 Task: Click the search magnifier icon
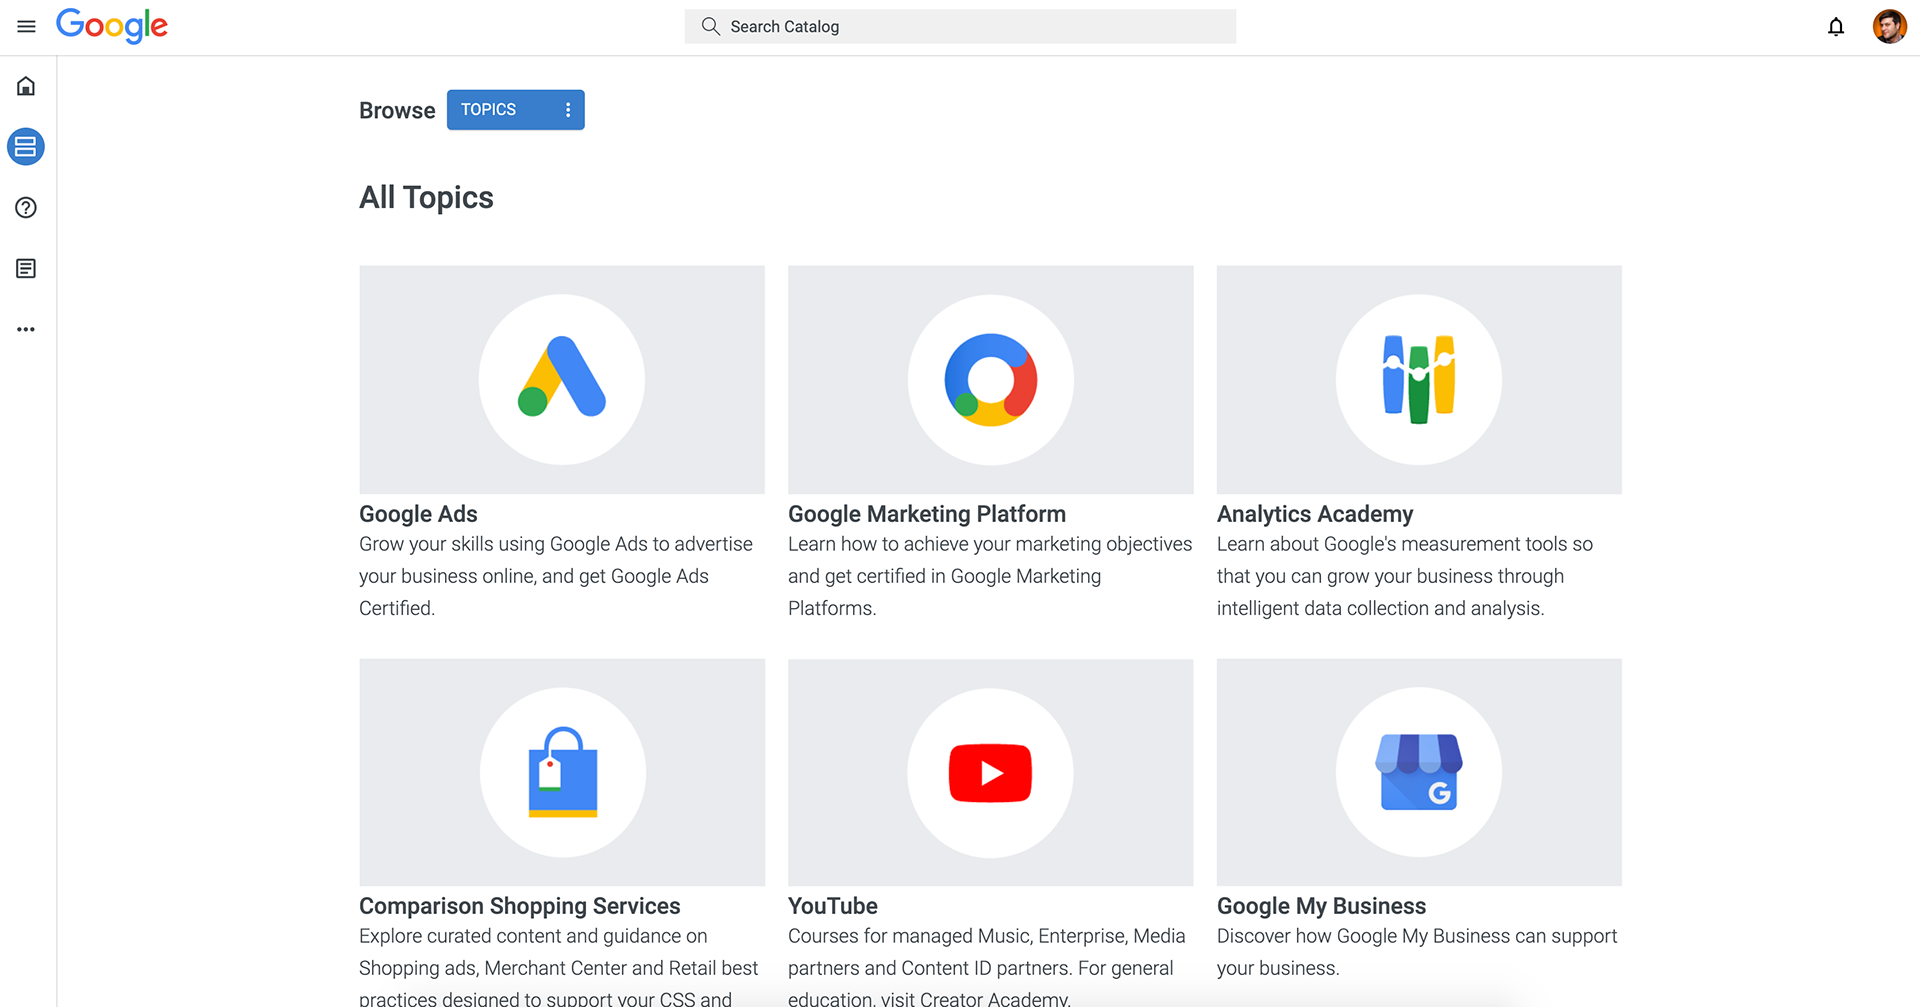click(710, 26)
